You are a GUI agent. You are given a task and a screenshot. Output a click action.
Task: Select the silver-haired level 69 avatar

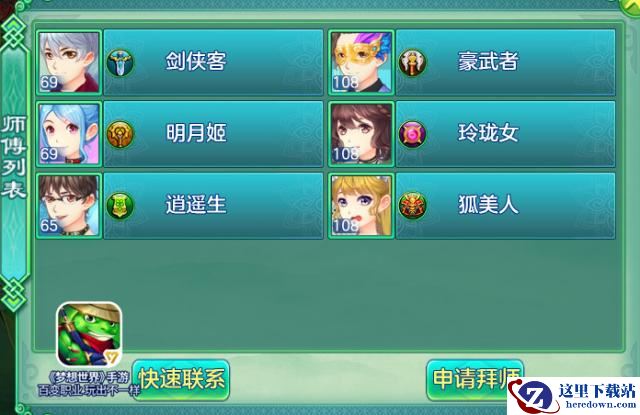(x=69, y=62)
